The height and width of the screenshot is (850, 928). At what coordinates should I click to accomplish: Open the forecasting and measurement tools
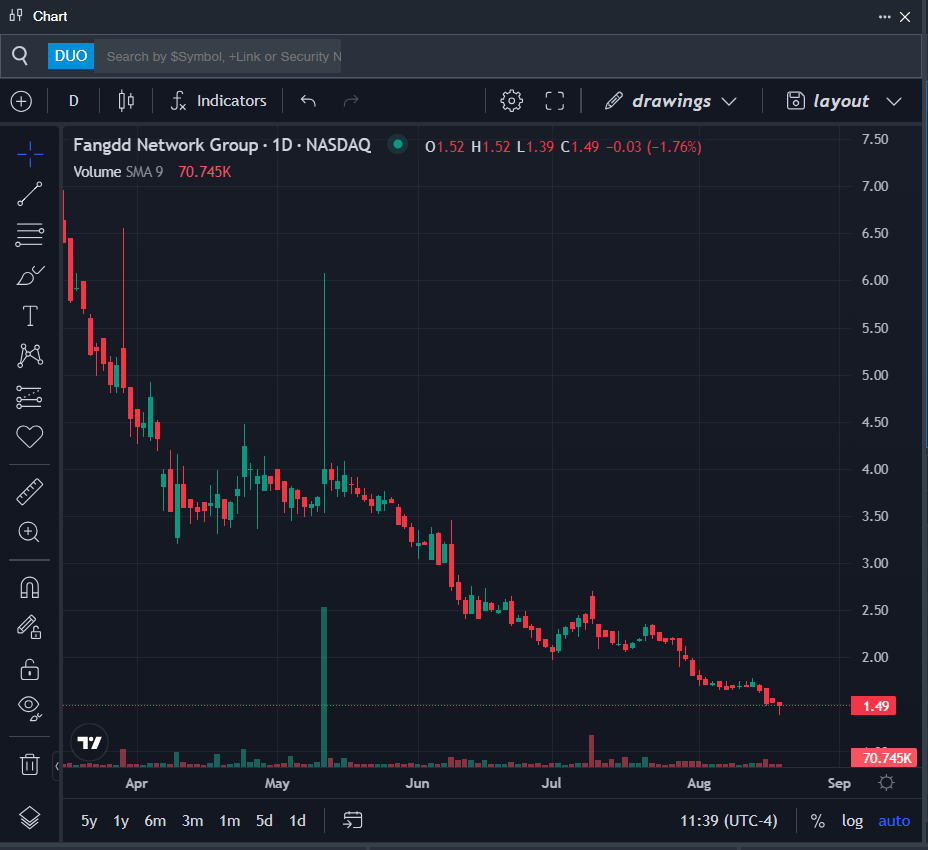point(30,397)
